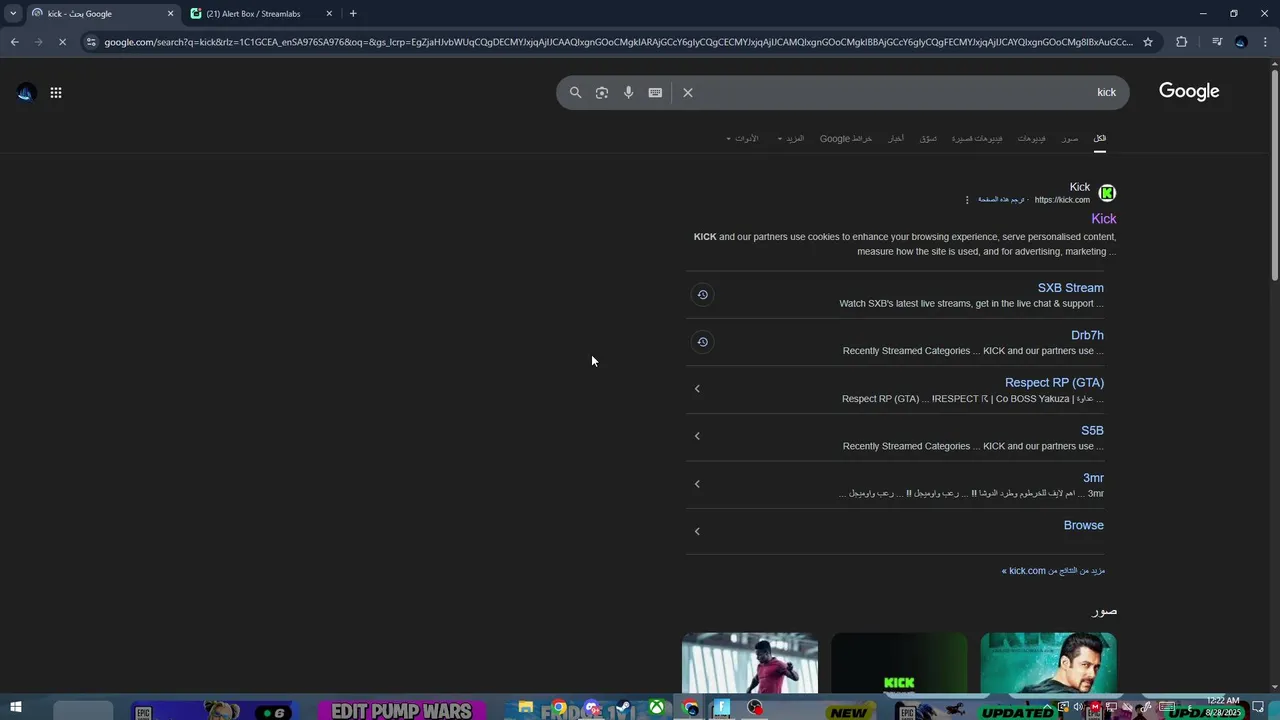Open the three-dot menu beside kick.com URL
Viewport: 1280px width, 720px height.
pyautogui.click(x=967, y=200)
